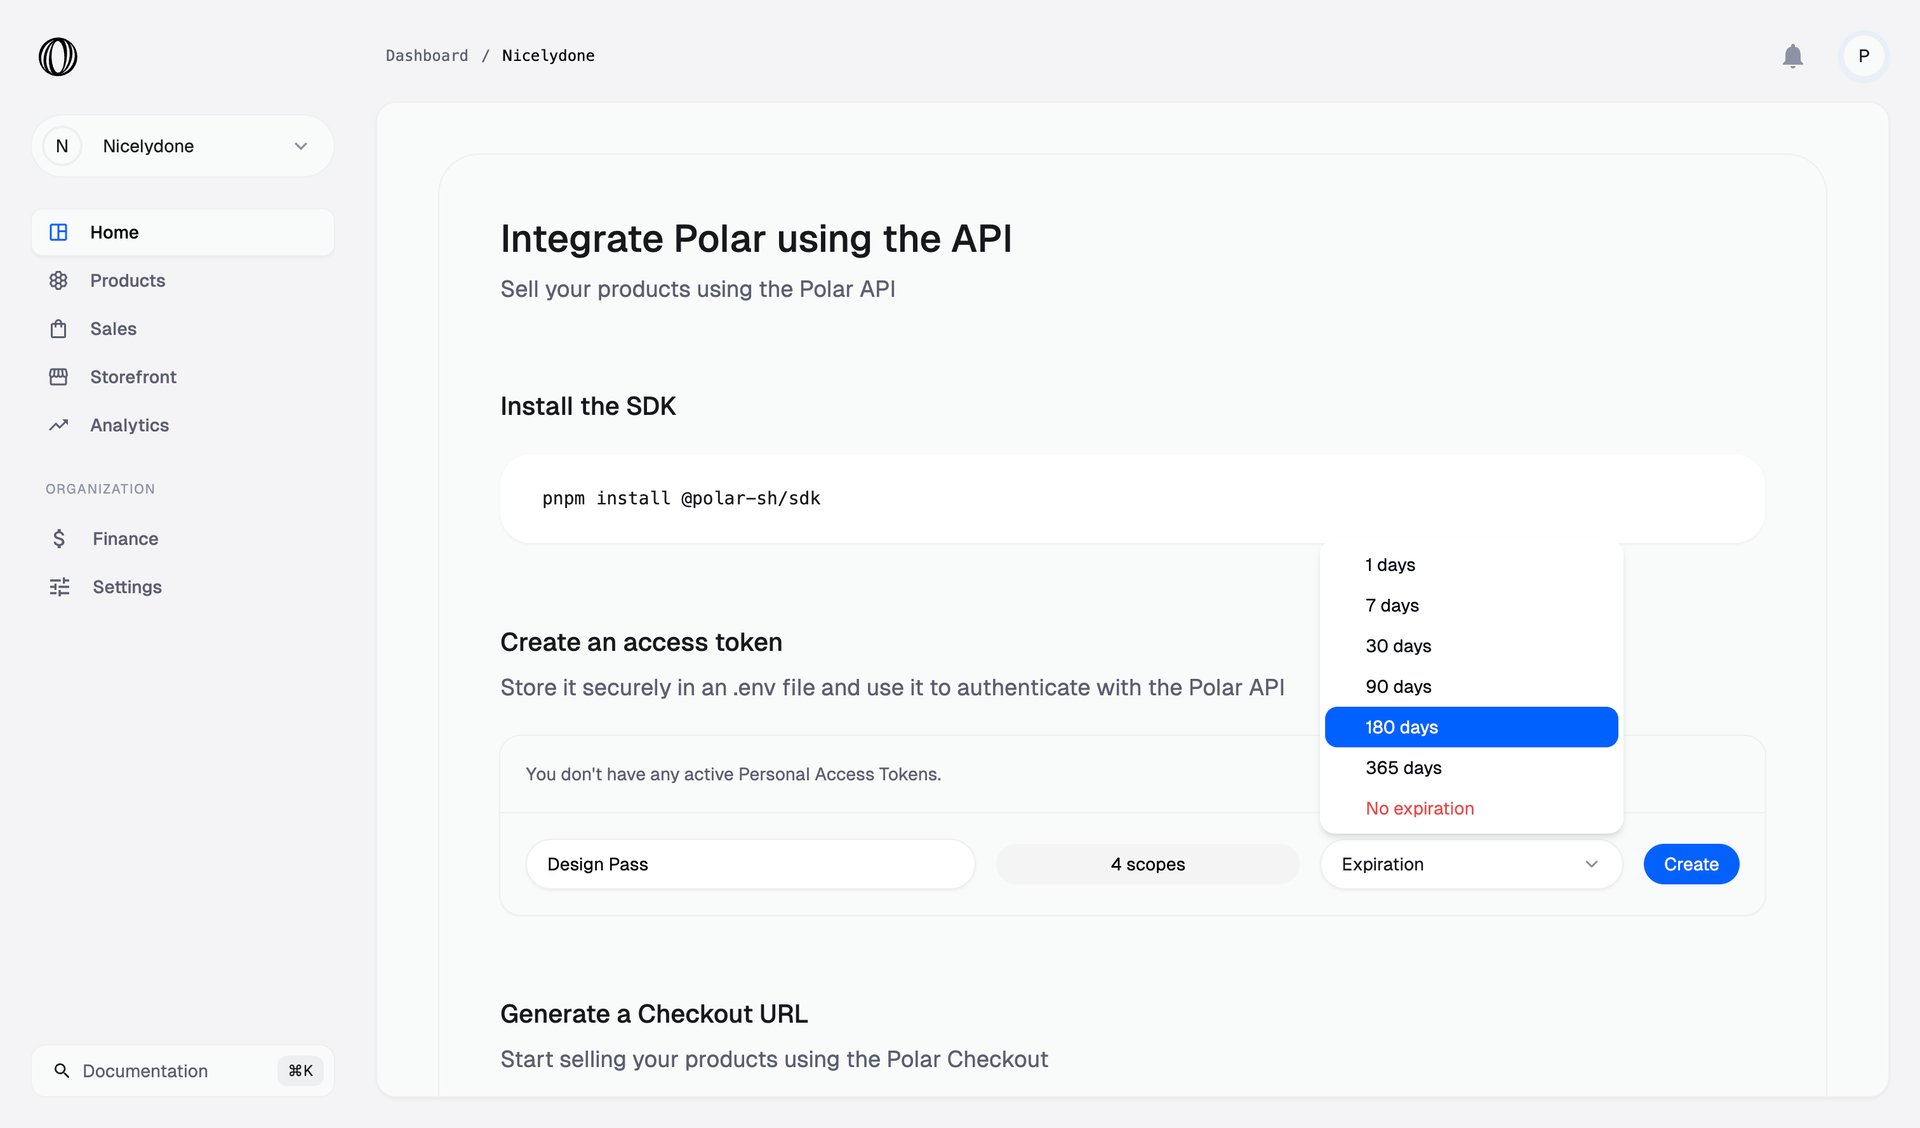Click the P avatar circle
Screen dimensions: 1920x1128
1863,56
